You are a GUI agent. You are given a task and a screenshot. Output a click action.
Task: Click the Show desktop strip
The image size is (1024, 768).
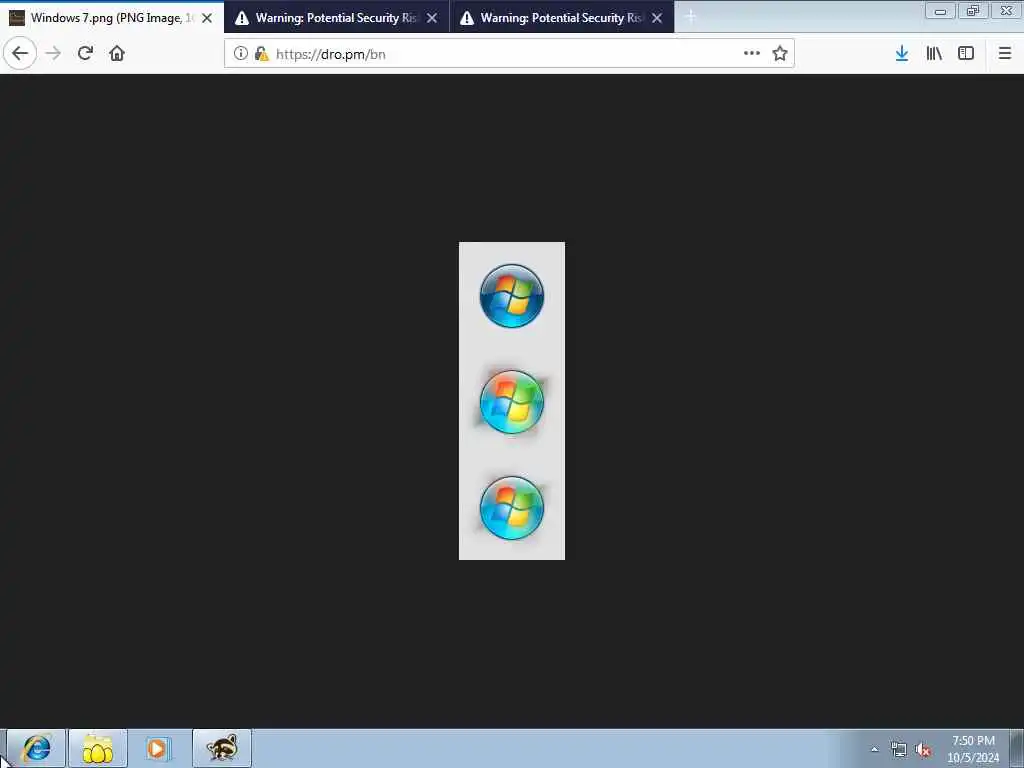(1016, 748)
